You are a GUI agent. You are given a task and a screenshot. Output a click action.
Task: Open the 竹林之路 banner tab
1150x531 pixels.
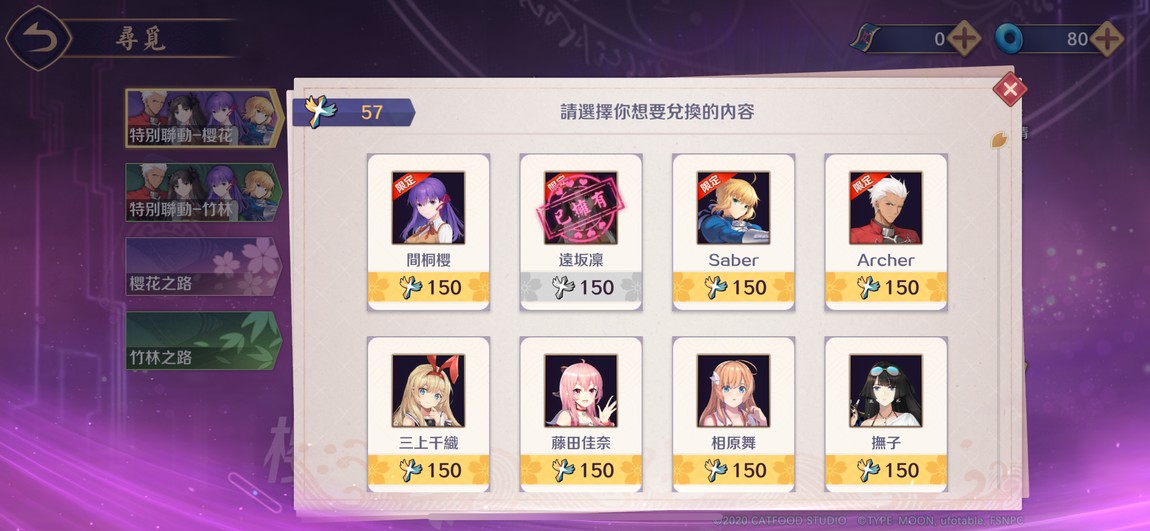click(205, 340)
